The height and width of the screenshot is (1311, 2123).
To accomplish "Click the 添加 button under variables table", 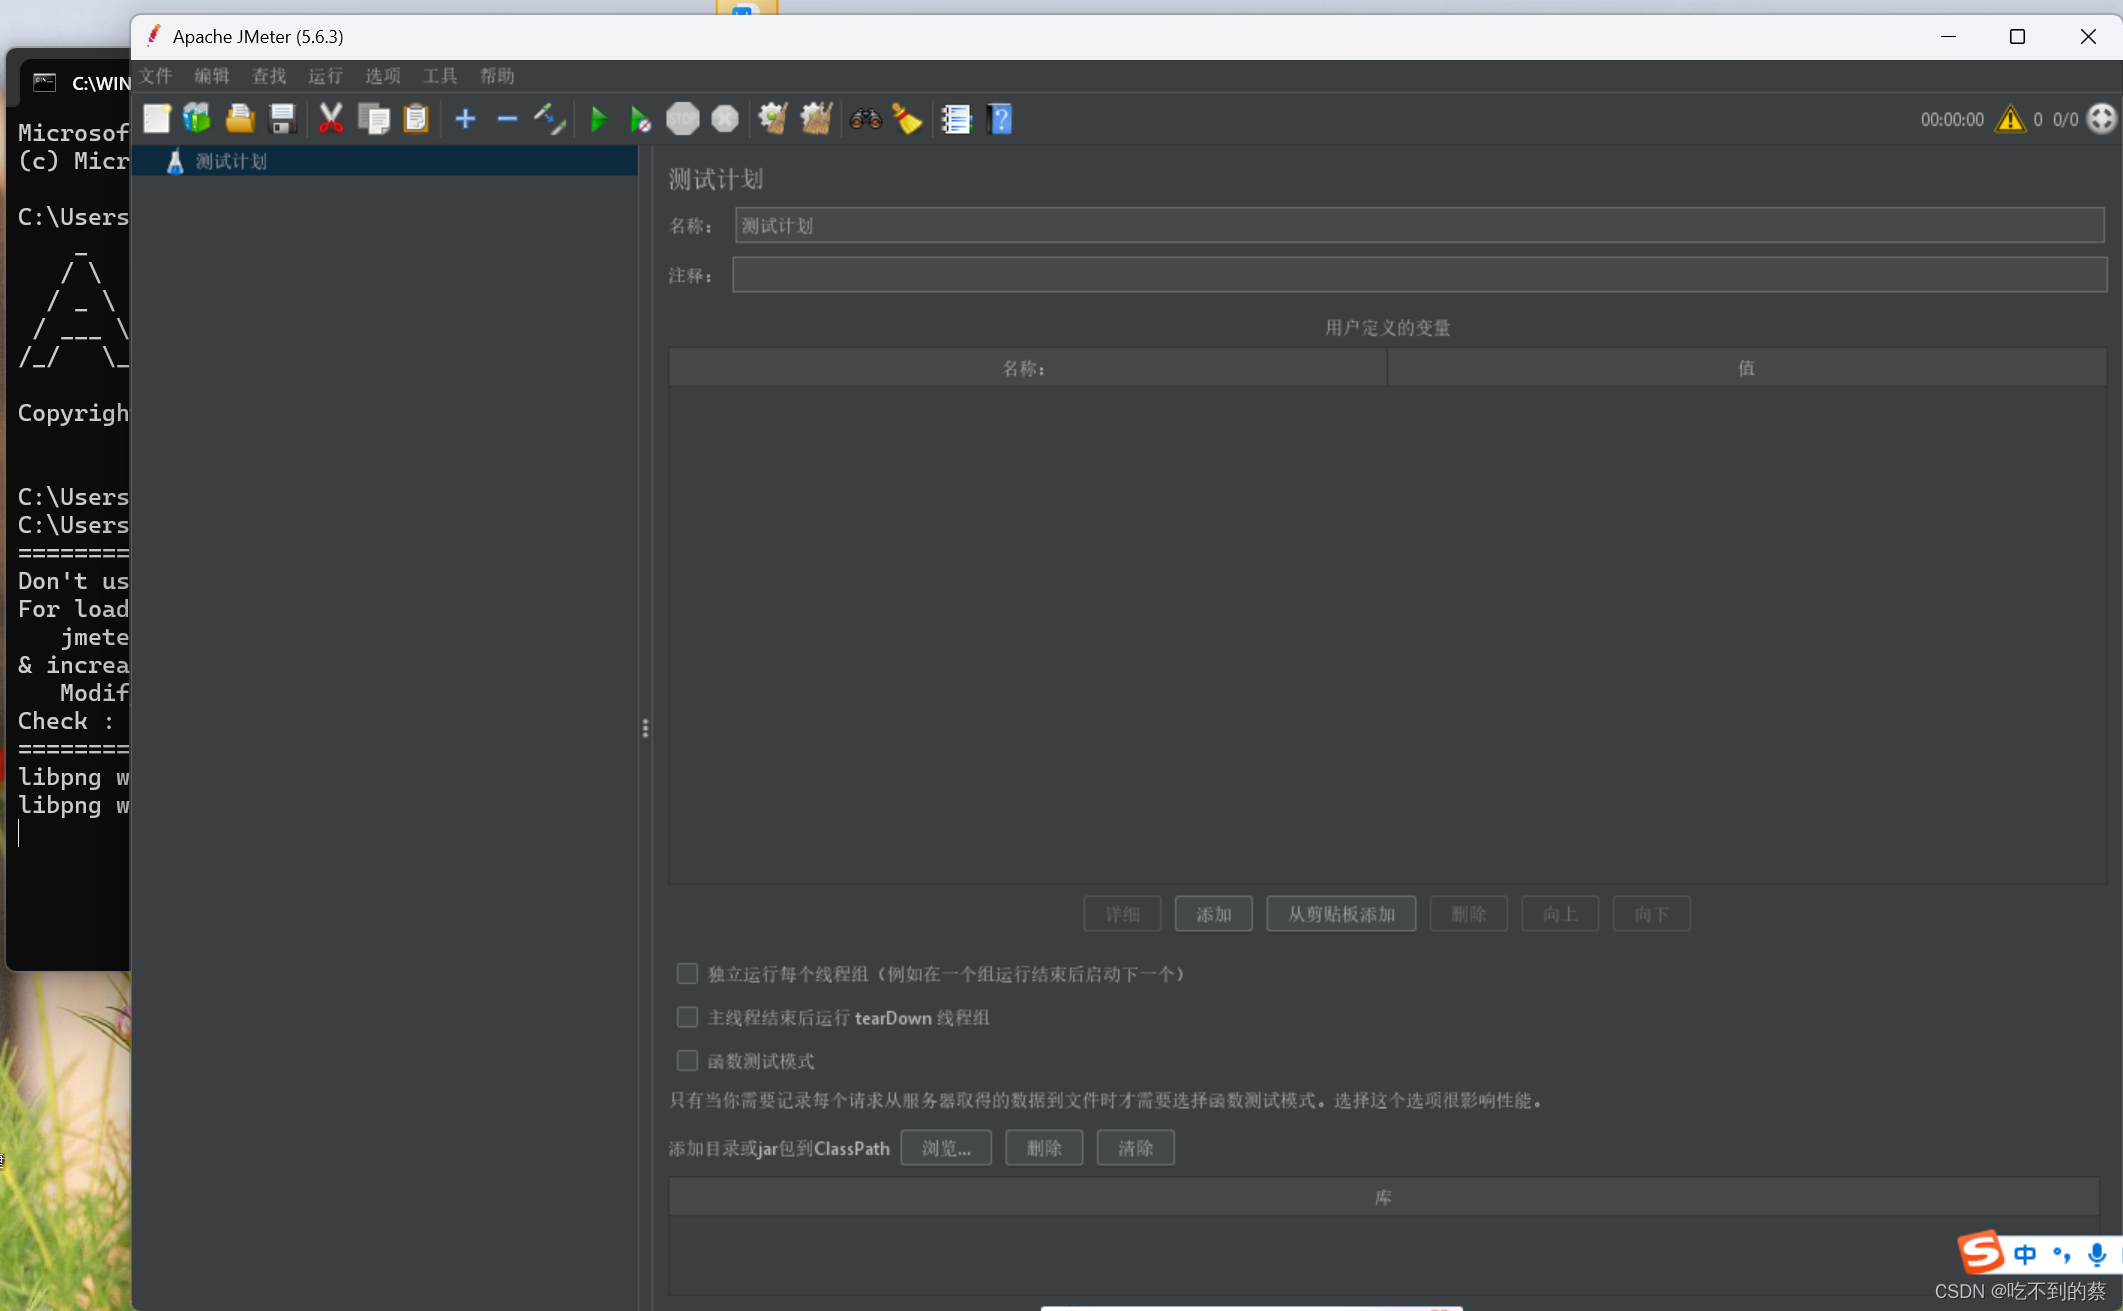I will (x=1213, y=914).
